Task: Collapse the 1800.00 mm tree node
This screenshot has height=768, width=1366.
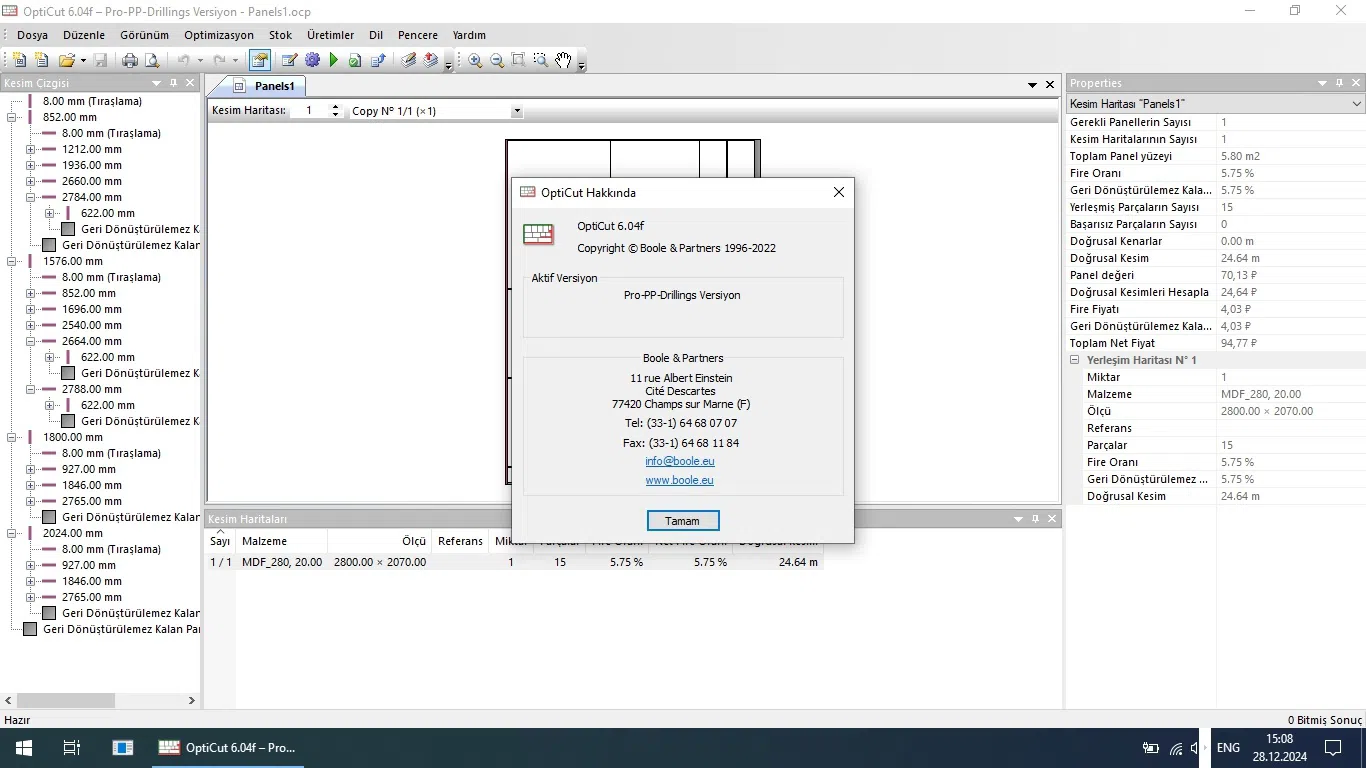Action: (11, 437)
